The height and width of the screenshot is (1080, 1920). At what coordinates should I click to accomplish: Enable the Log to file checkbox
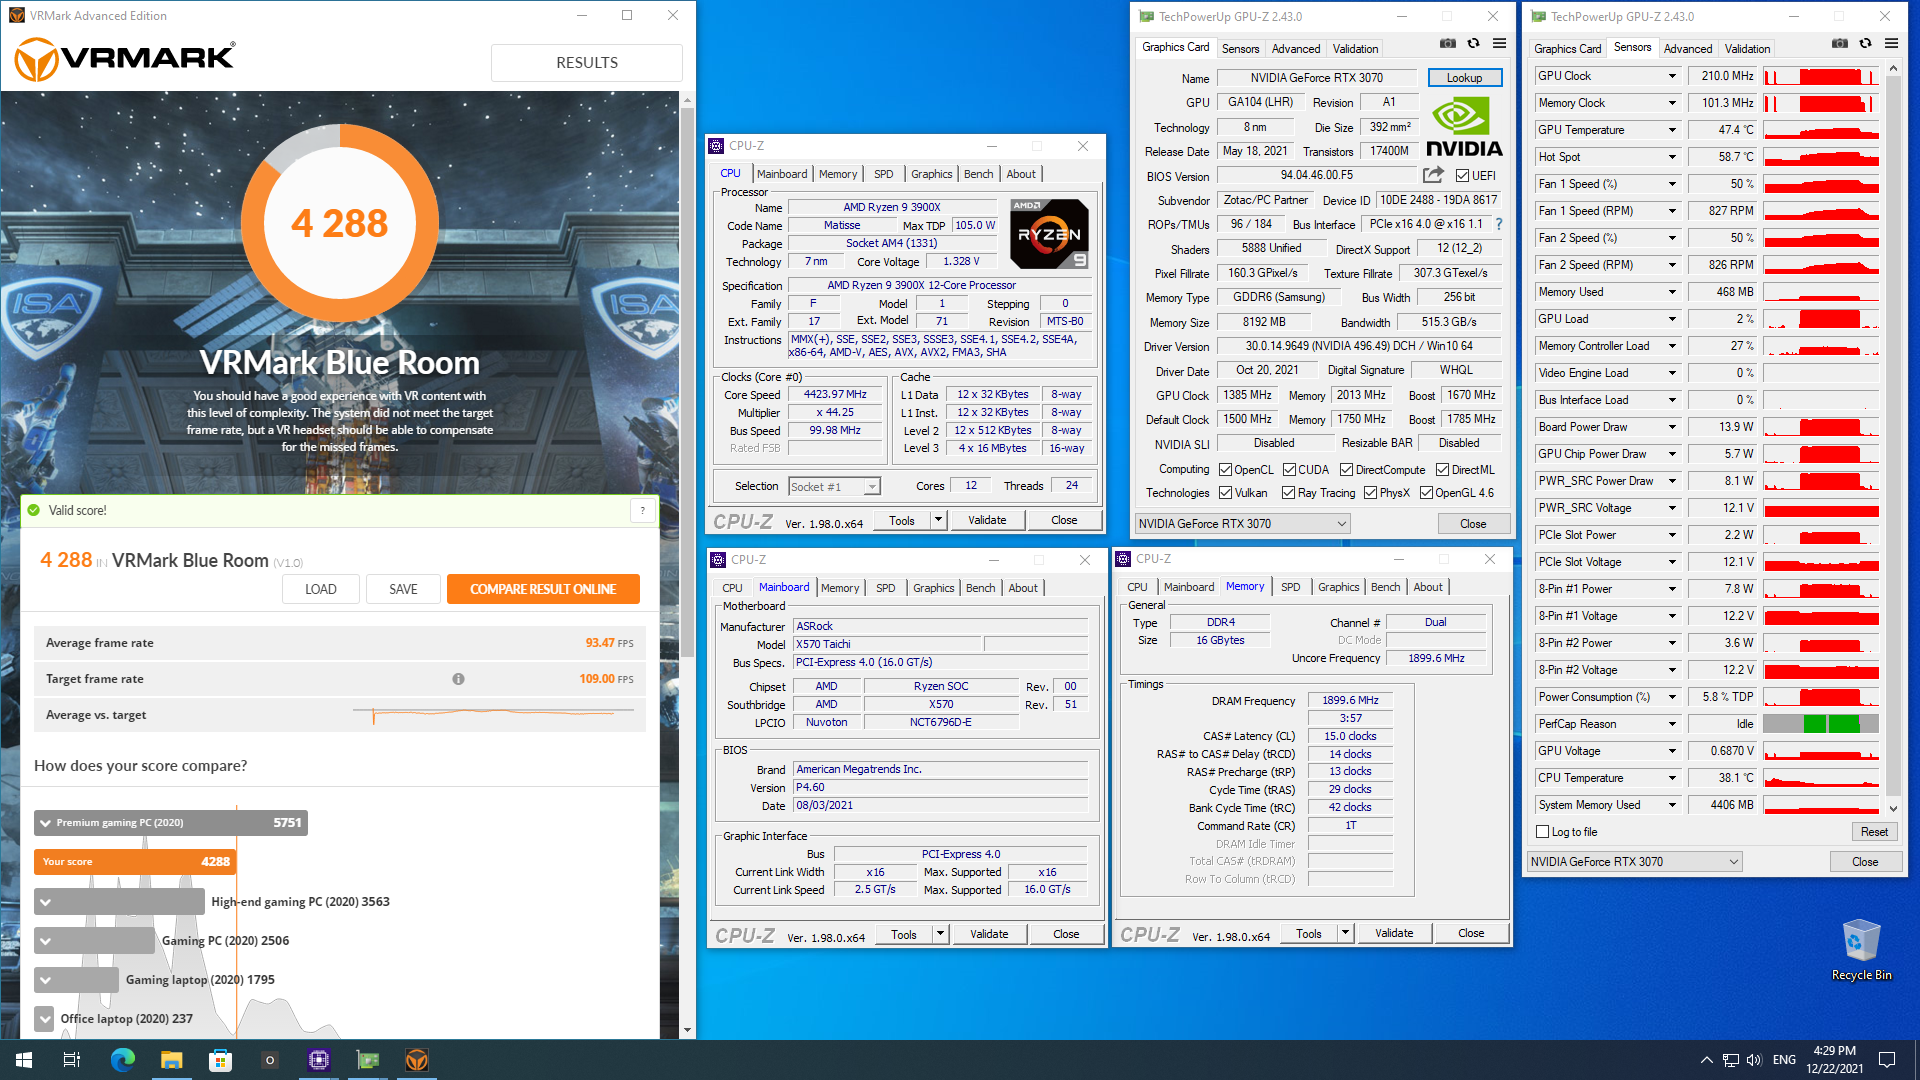(x=1542, y=832)
